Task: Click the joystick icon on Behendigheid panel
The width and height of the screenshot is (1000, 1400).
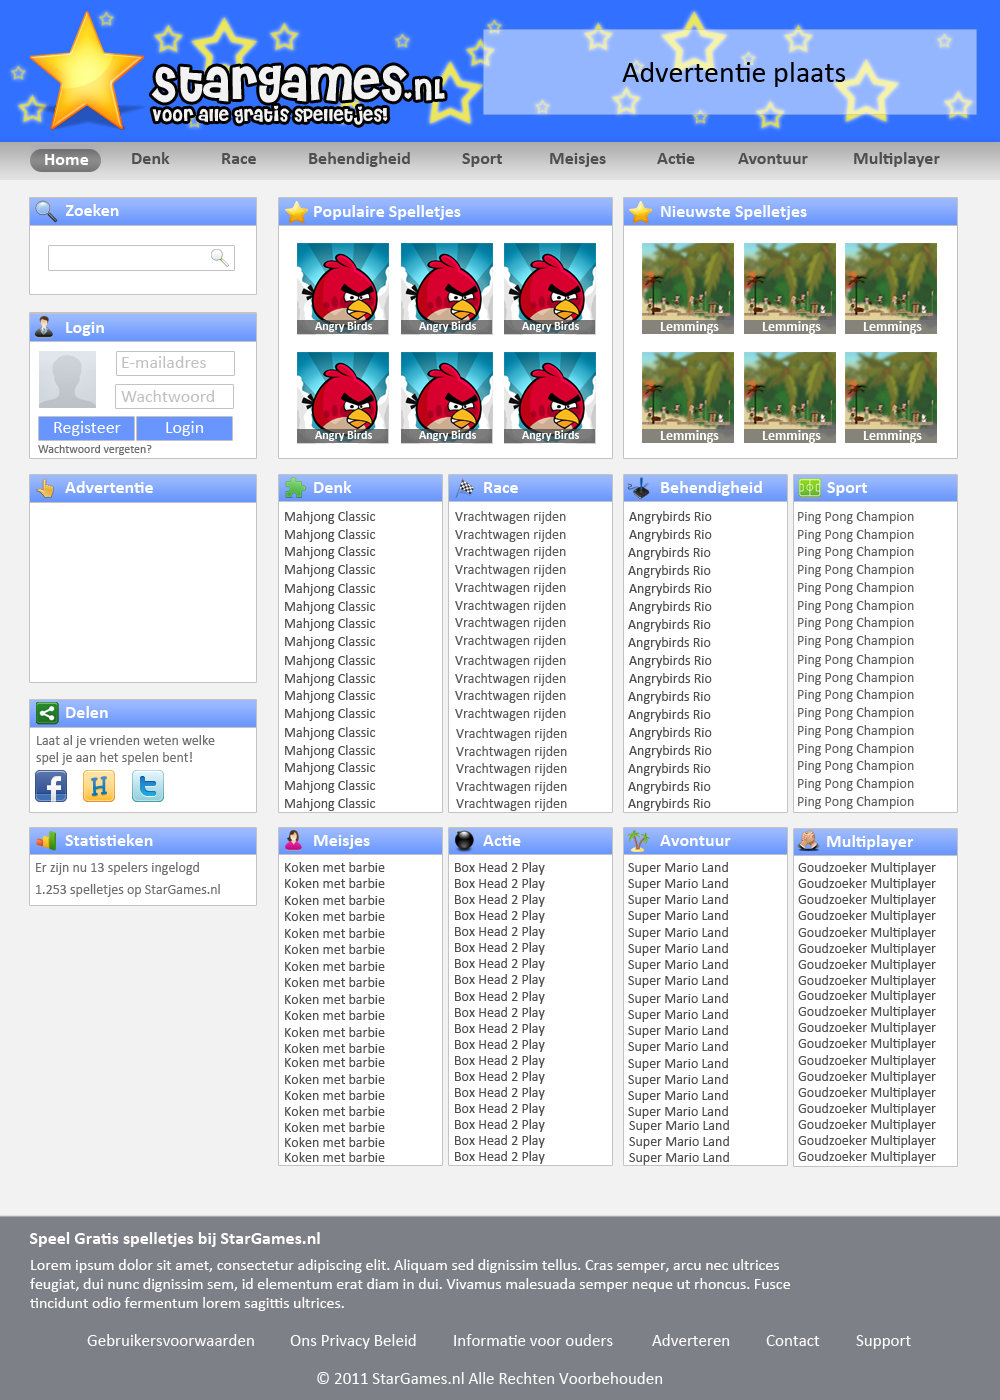Action: 638,488
